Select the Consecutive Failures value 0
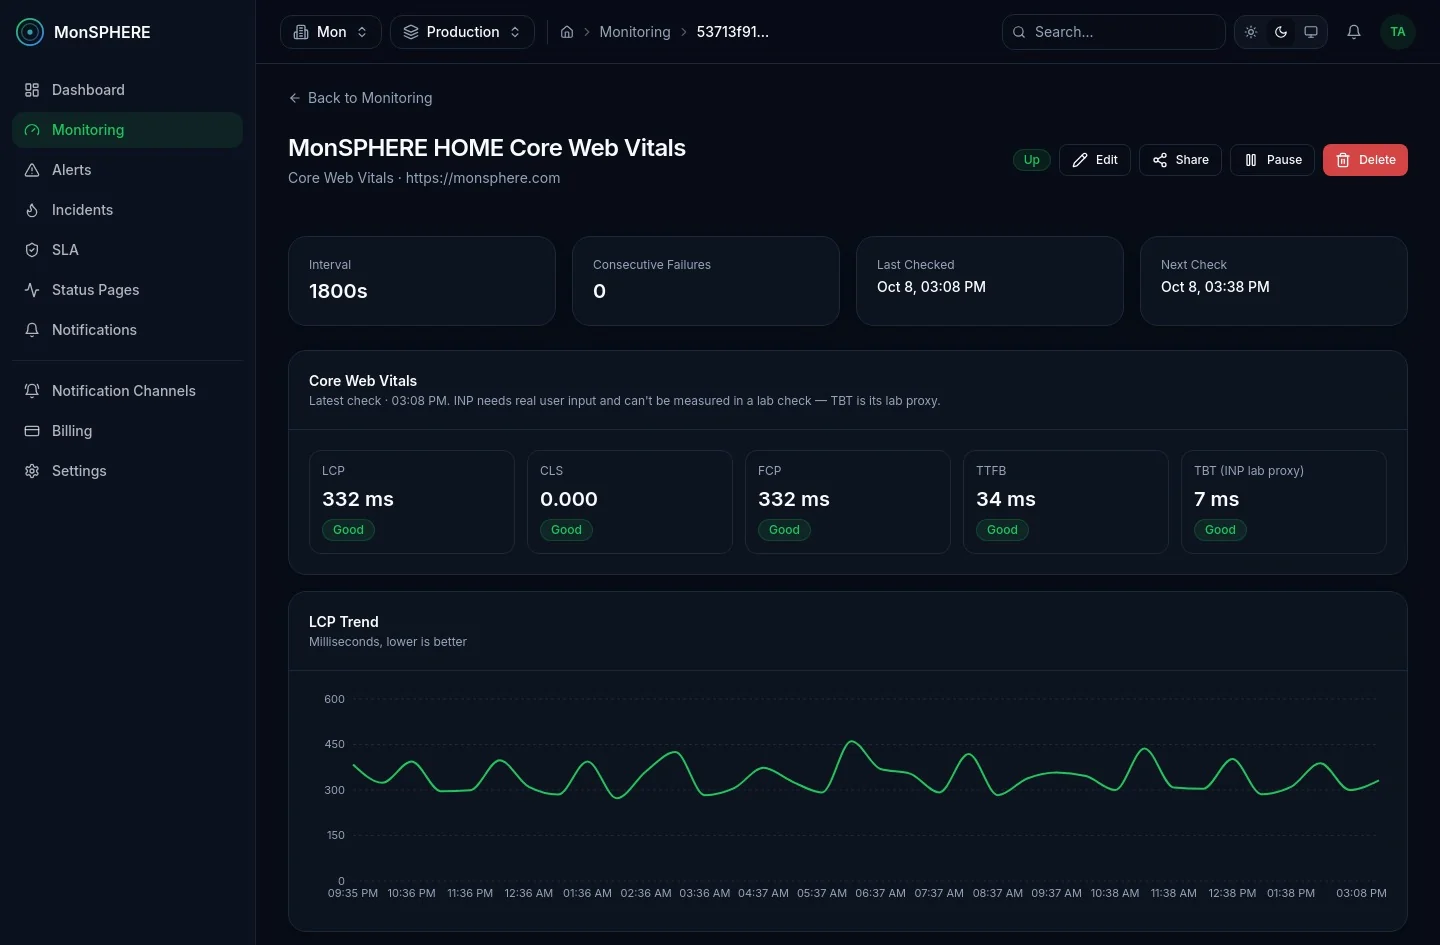The height and width of the screenshot is (945, 1440). (x=600, y=291)
